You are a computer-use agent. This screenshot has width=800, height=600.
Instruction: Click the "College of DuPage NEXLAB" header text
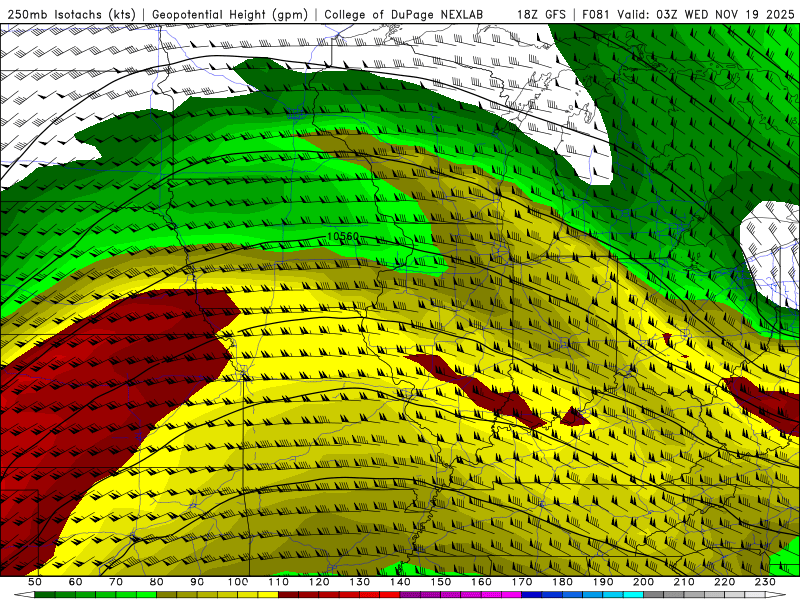[404, 14]
